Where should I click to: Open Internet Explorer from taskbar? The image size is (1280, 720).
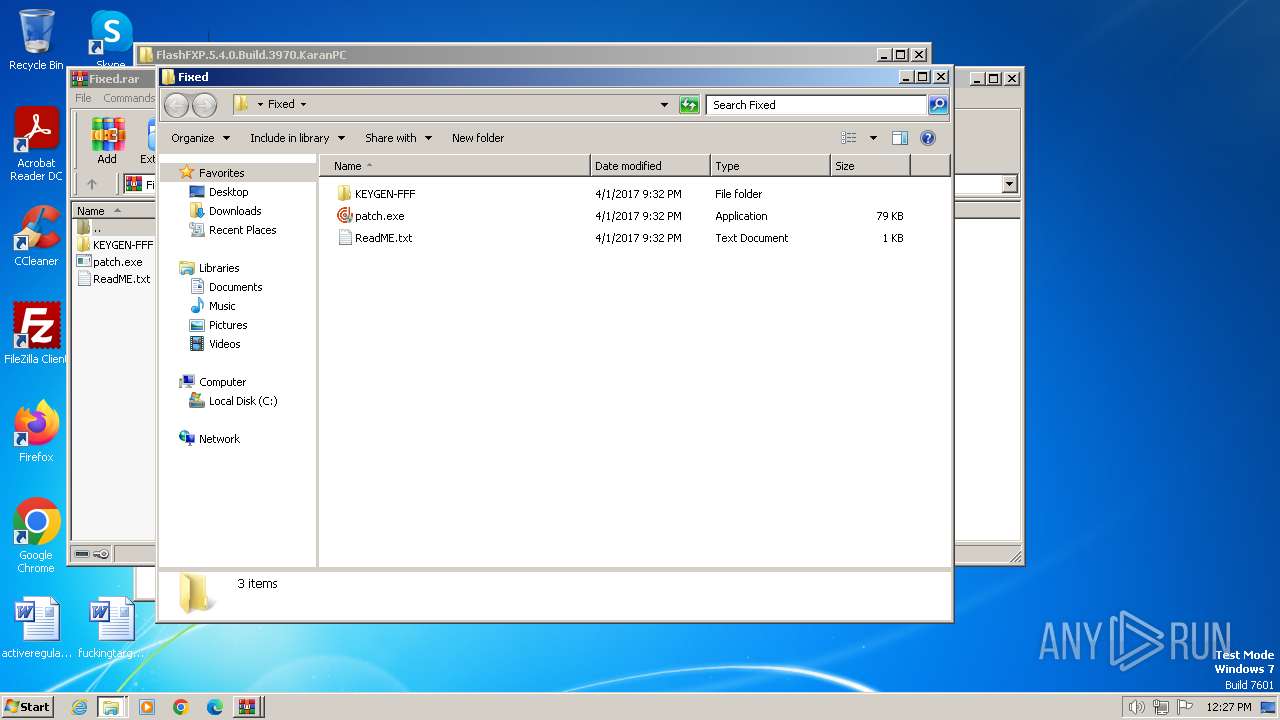click(x=79, y=707)
